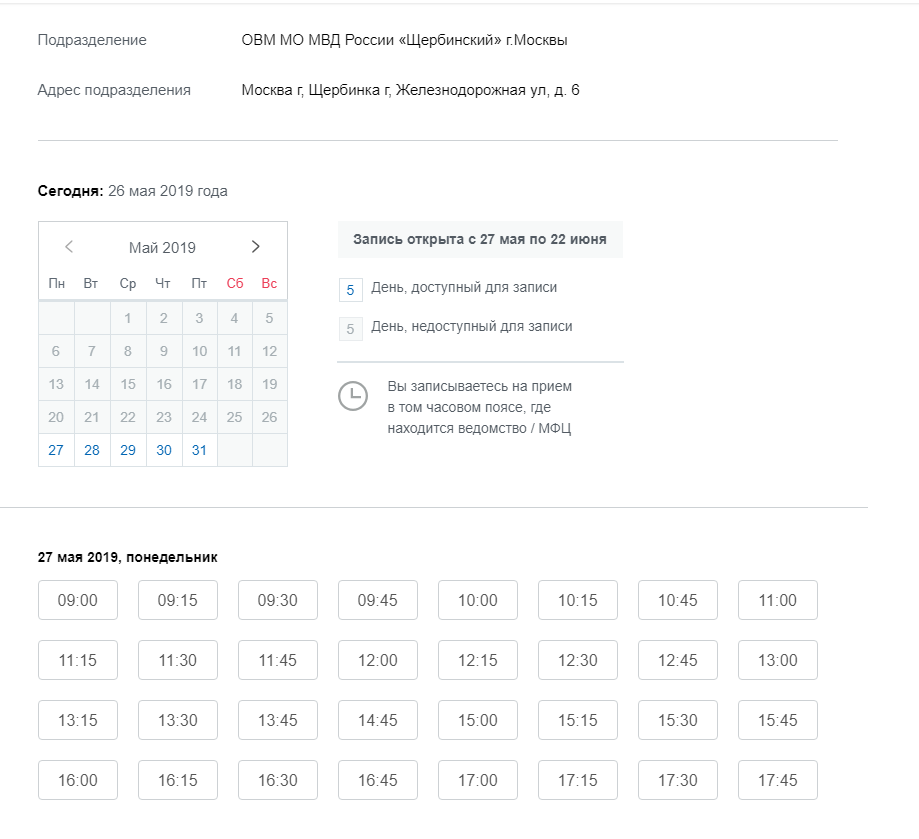Choose May 30 in the calendar
This screenshot has width=919, height=839.
point(164,450)
